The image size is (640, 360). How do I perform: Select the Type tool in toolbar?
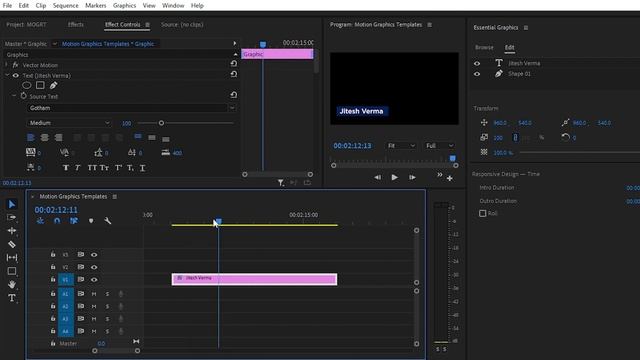tap(12, 298)
